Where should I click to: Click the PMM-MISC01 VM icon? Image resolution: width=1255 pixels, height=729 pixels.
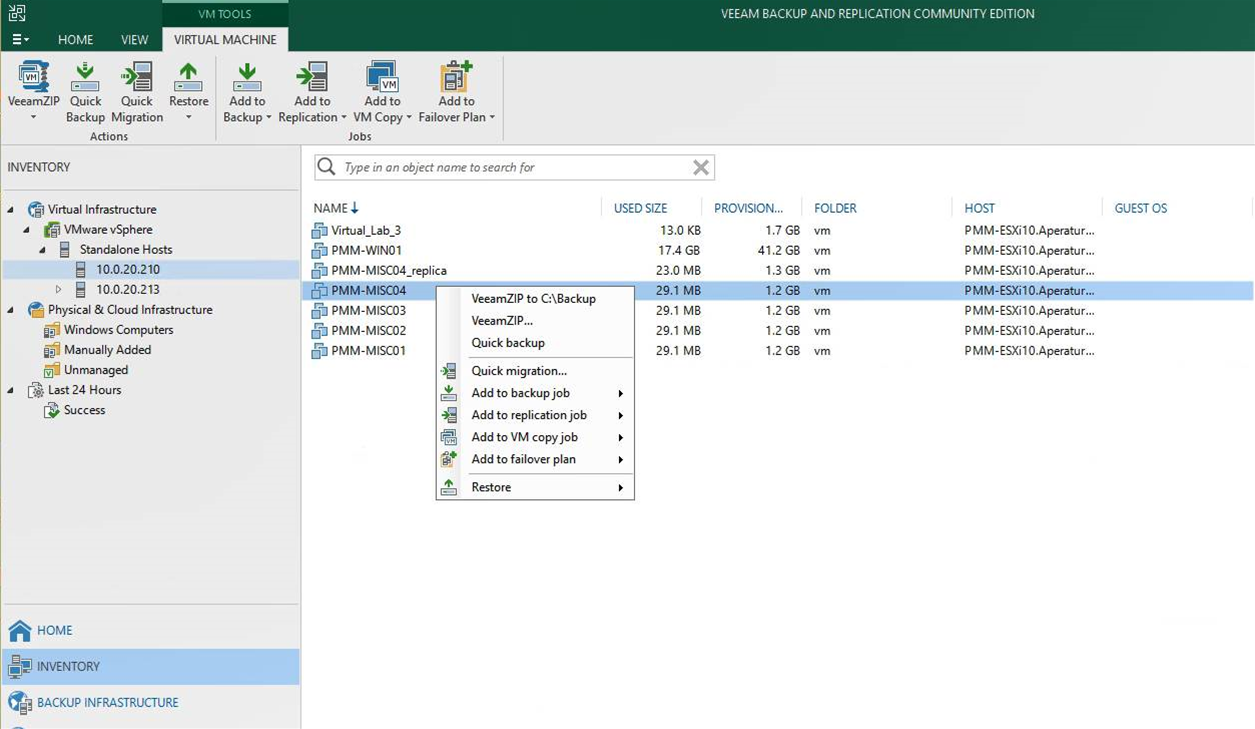319,350
